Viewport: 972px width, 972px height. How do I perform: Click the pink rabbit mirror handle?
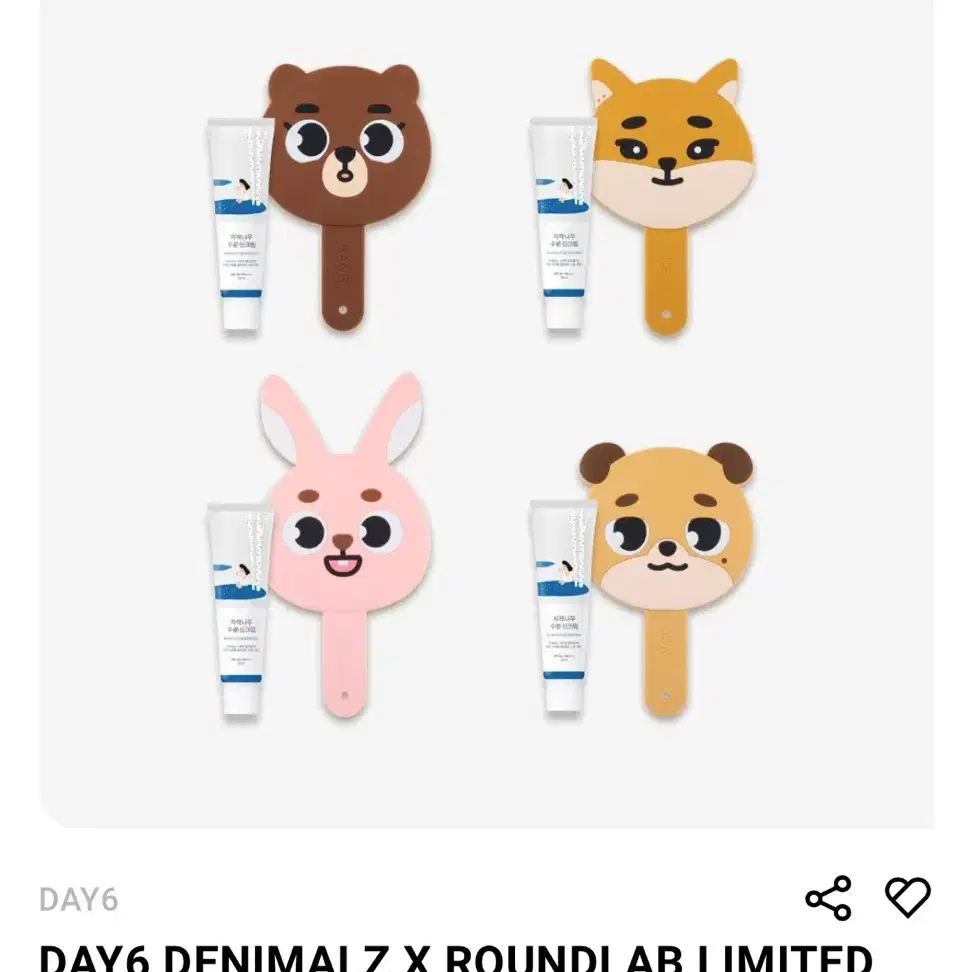pos(343,663)
